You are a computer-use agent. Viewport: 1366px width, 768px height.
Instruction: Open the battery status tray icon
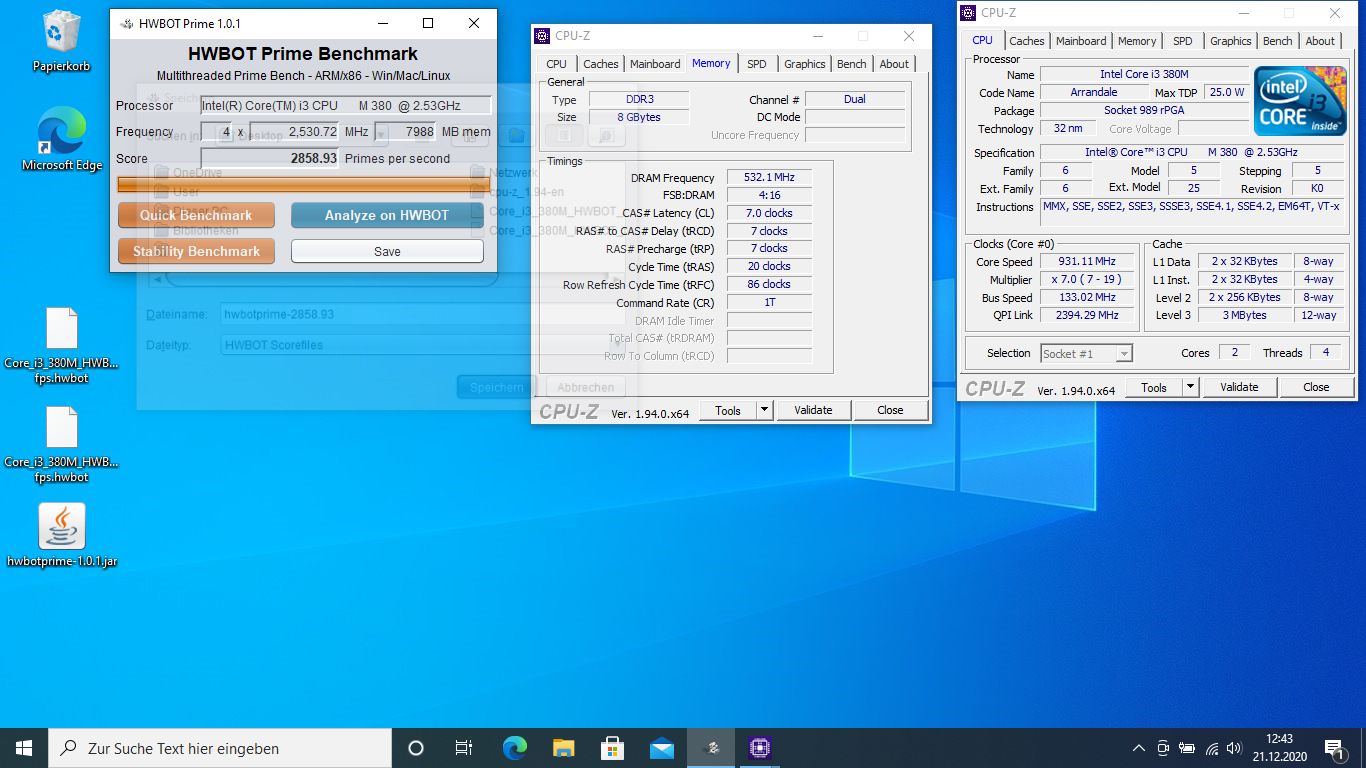[x=1187, y=748]
